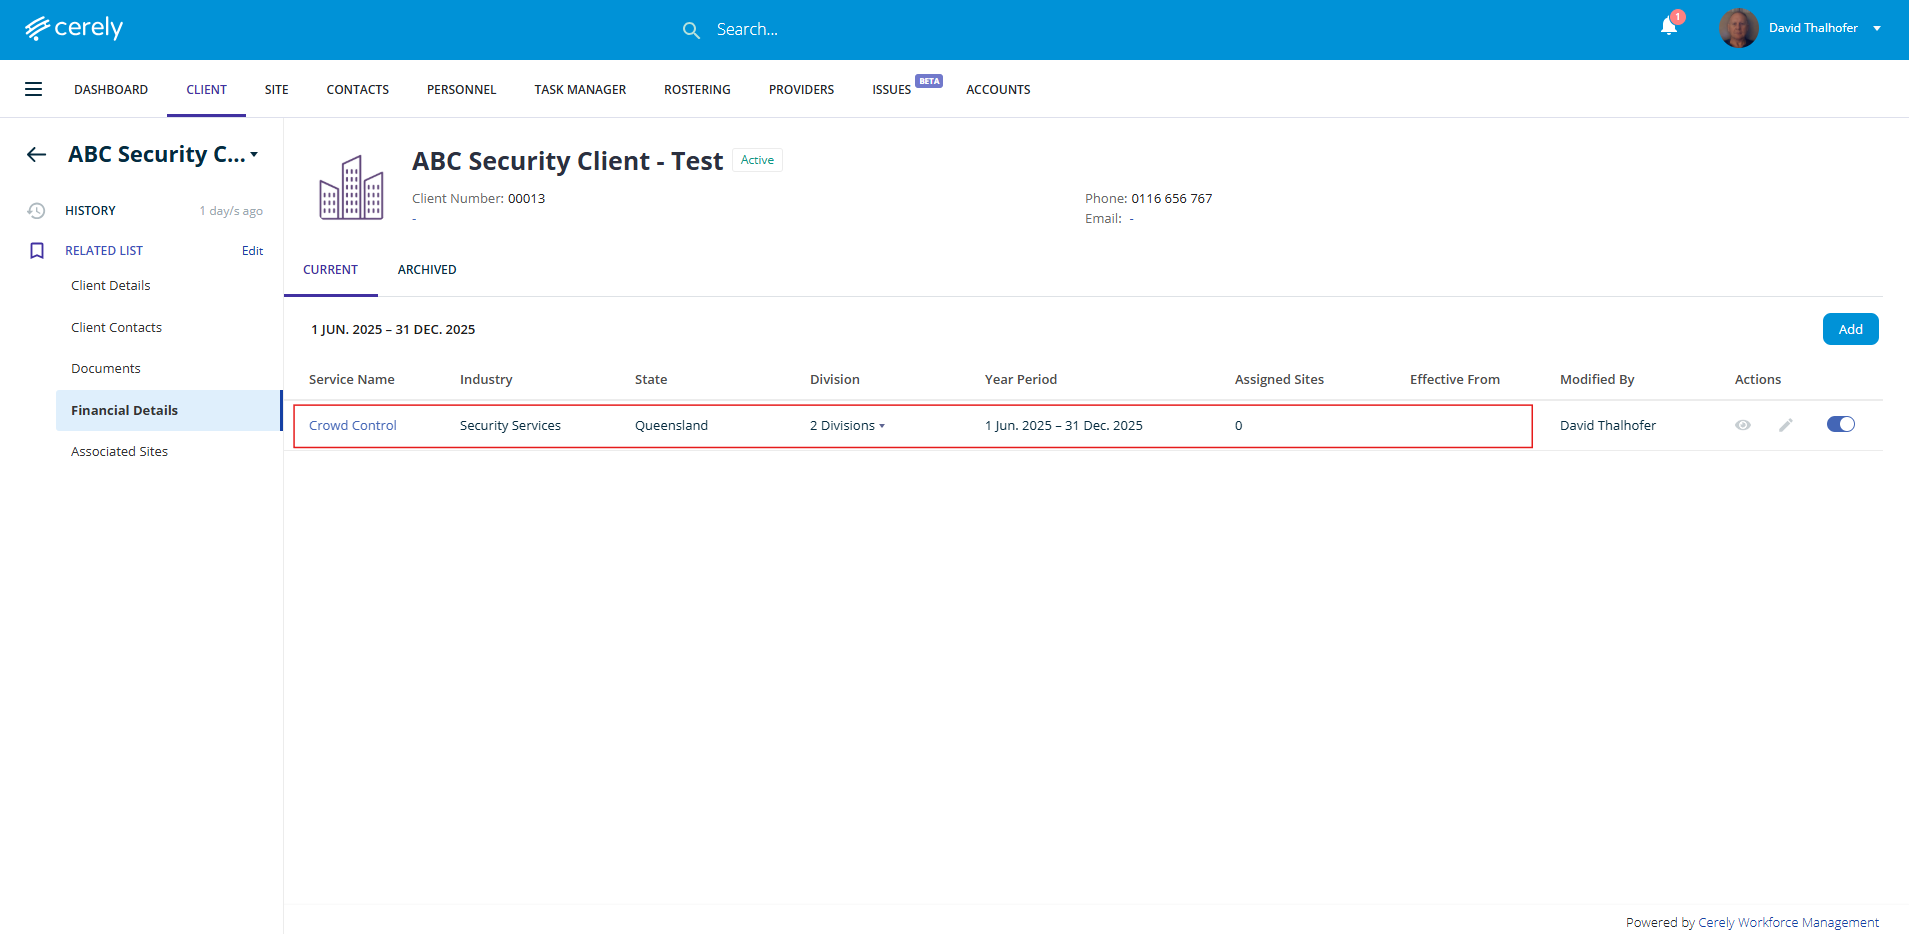Image resolution: width=1909 pixels, height=934 pixels.
Task: Click the Year Period column header
Action: pyautogui.click(x=1021, y=379)
